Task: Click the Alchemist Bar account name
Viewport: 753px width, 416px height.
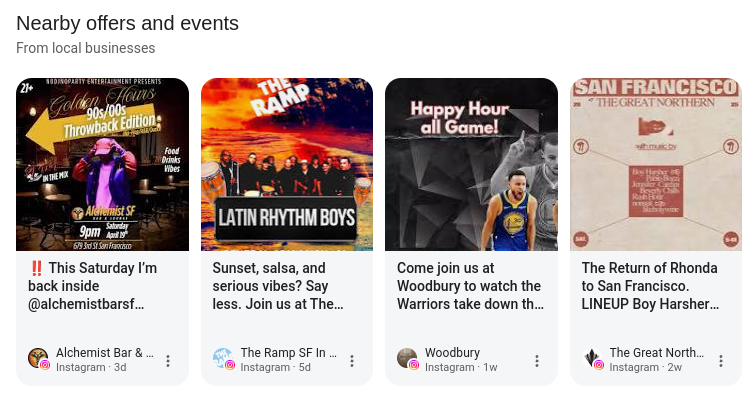Action: pyautogui.click(x=105, y=353)
